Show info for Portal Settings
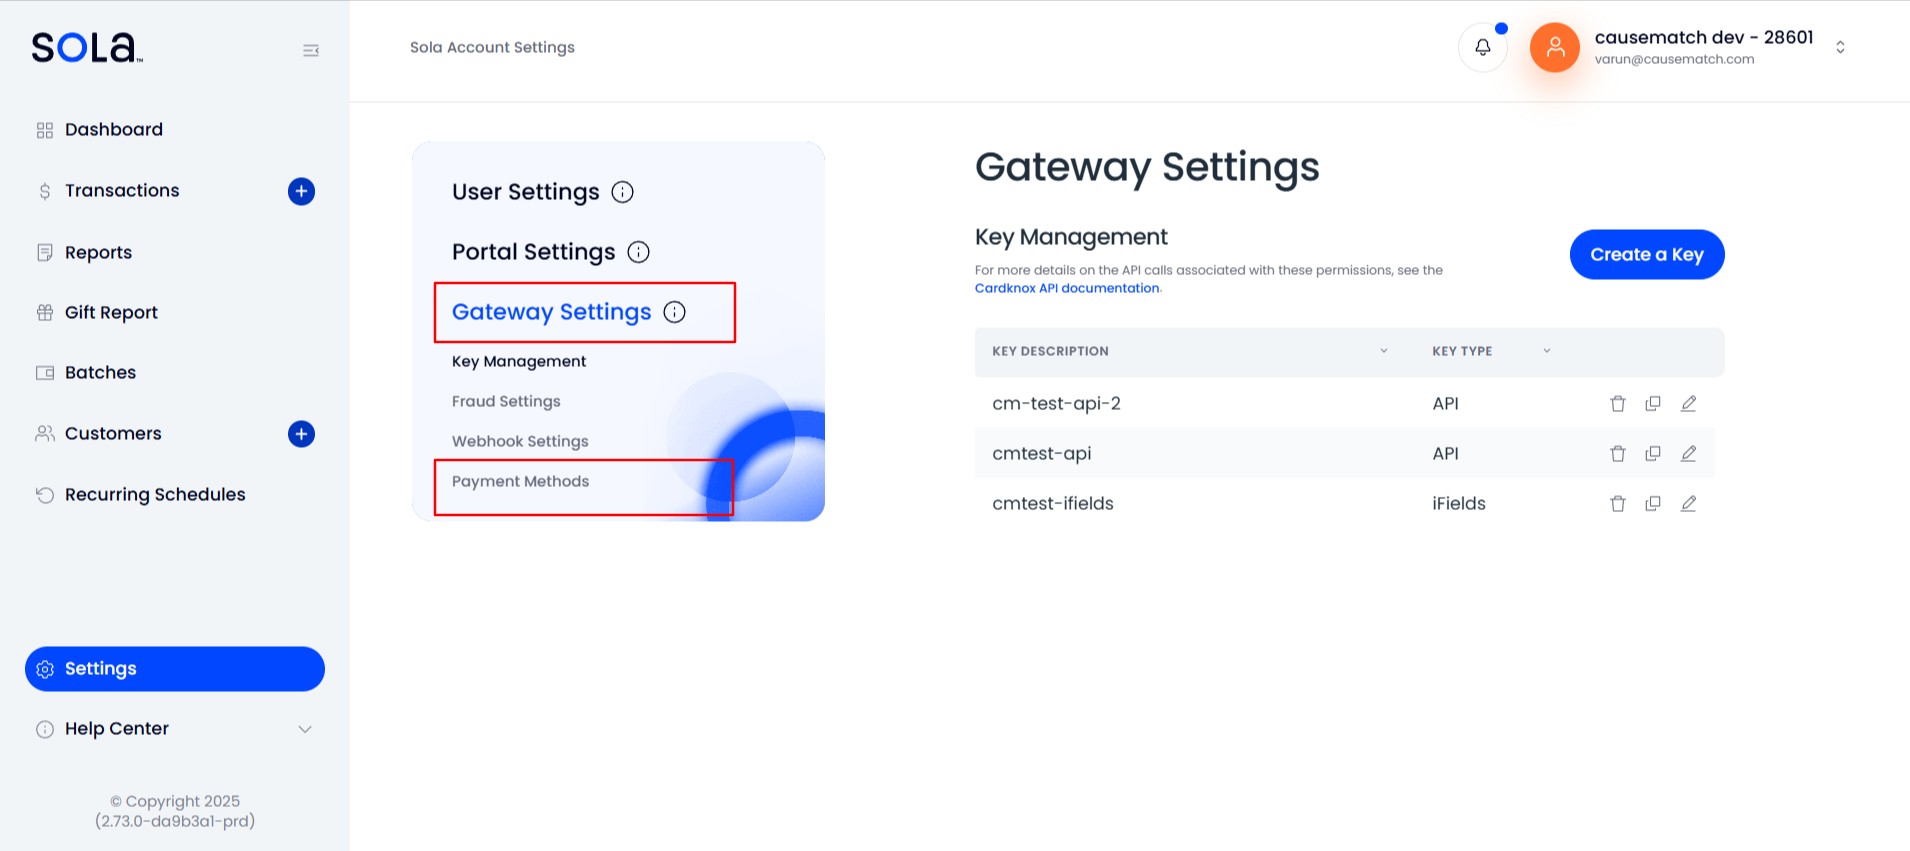Image resolution: width=1910 pixels, height=851 pixels. (x=638, y=252)
